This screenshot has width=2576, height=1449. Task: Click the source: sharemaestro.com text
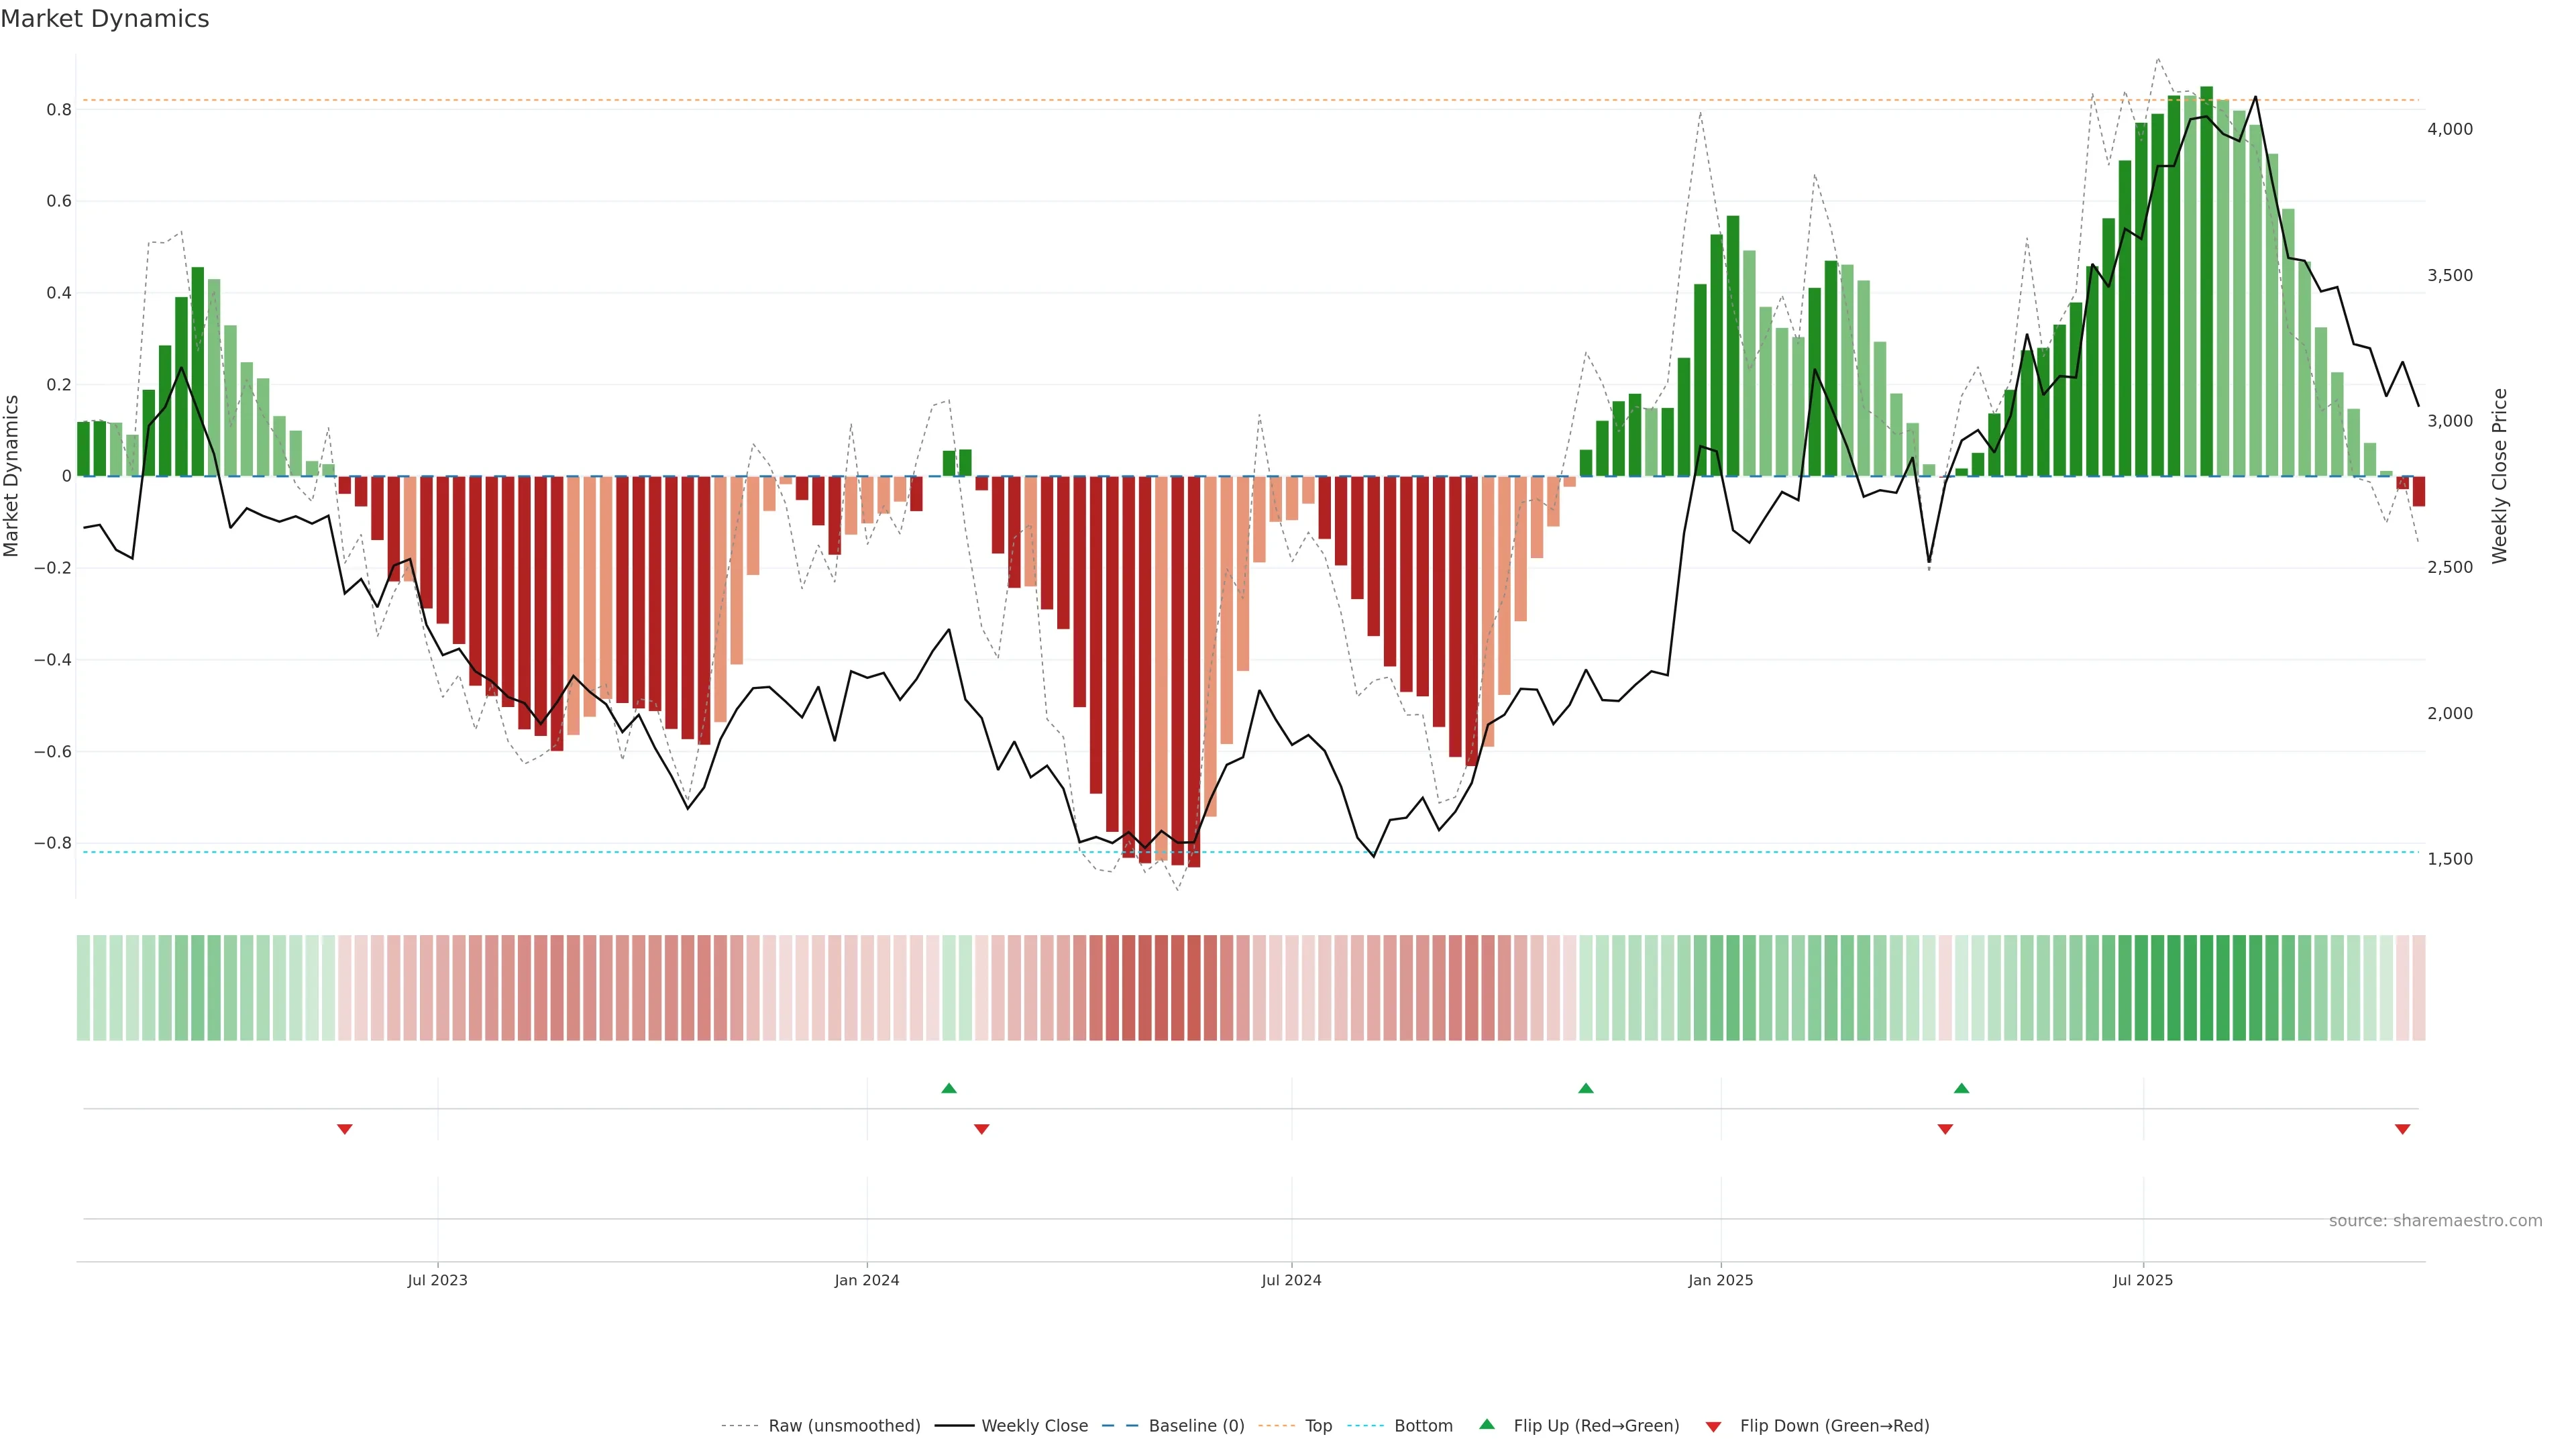[2435, 1220]
